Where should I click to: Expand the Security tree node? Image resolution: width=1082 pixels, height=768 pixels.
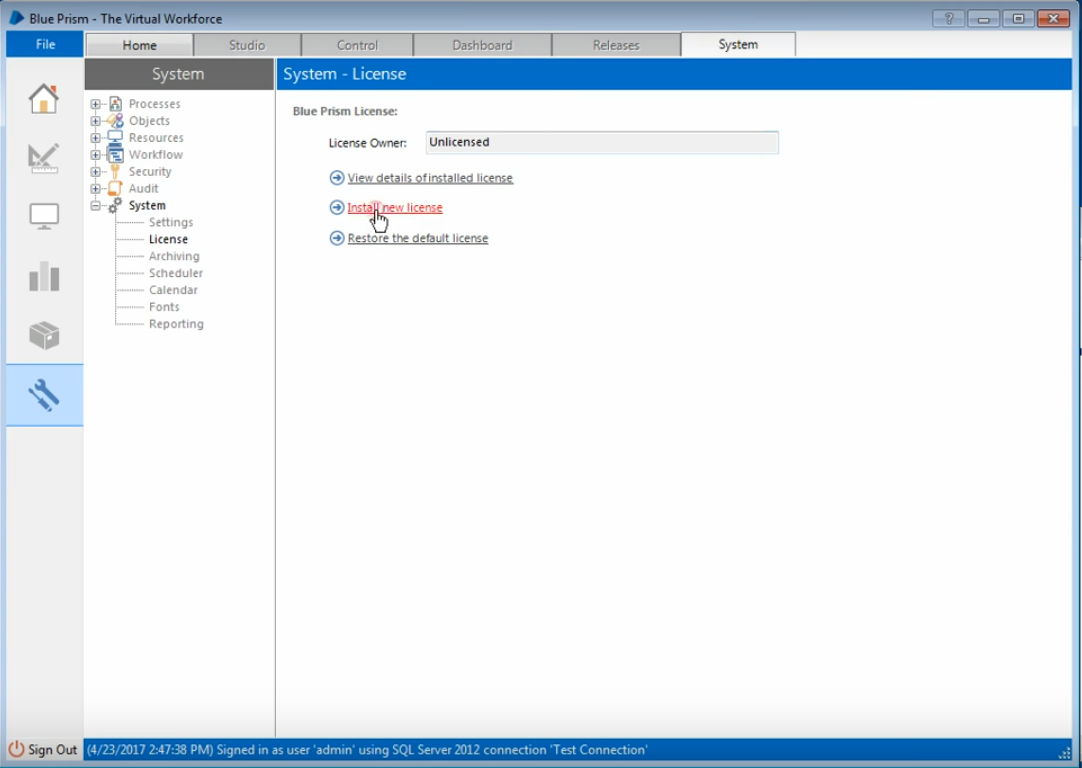pos(95,172)
